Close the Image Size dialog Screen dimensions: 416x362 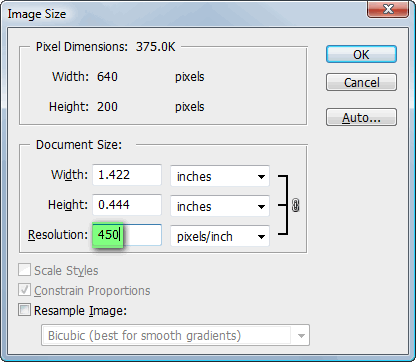(388, 9)
